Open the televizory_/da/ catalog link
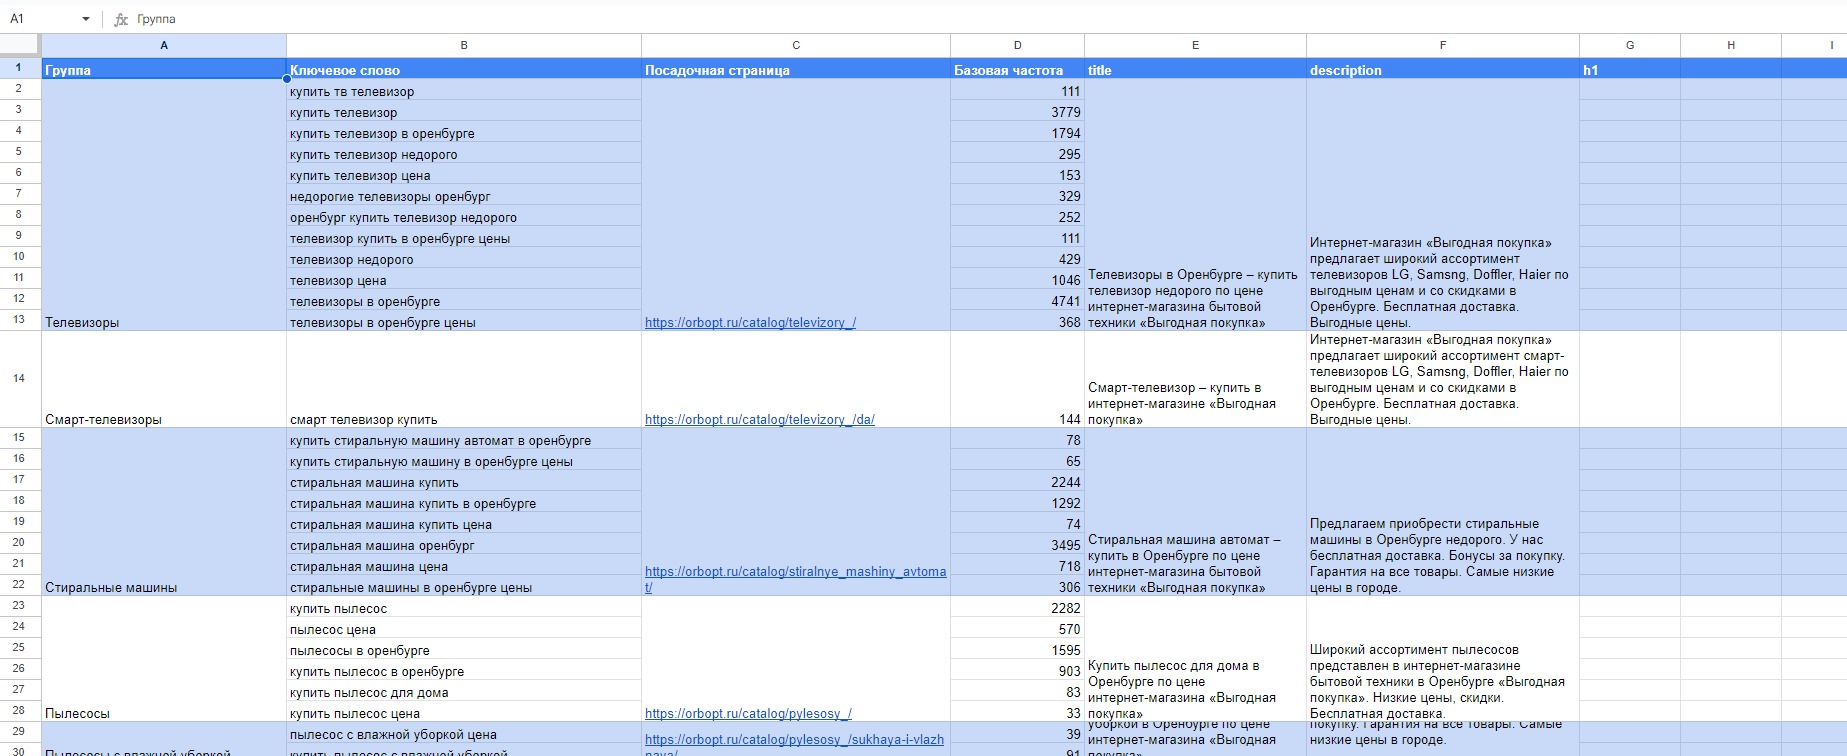Image resolution: width=1847 pixels, height=756 pixels. click(759, 420)
